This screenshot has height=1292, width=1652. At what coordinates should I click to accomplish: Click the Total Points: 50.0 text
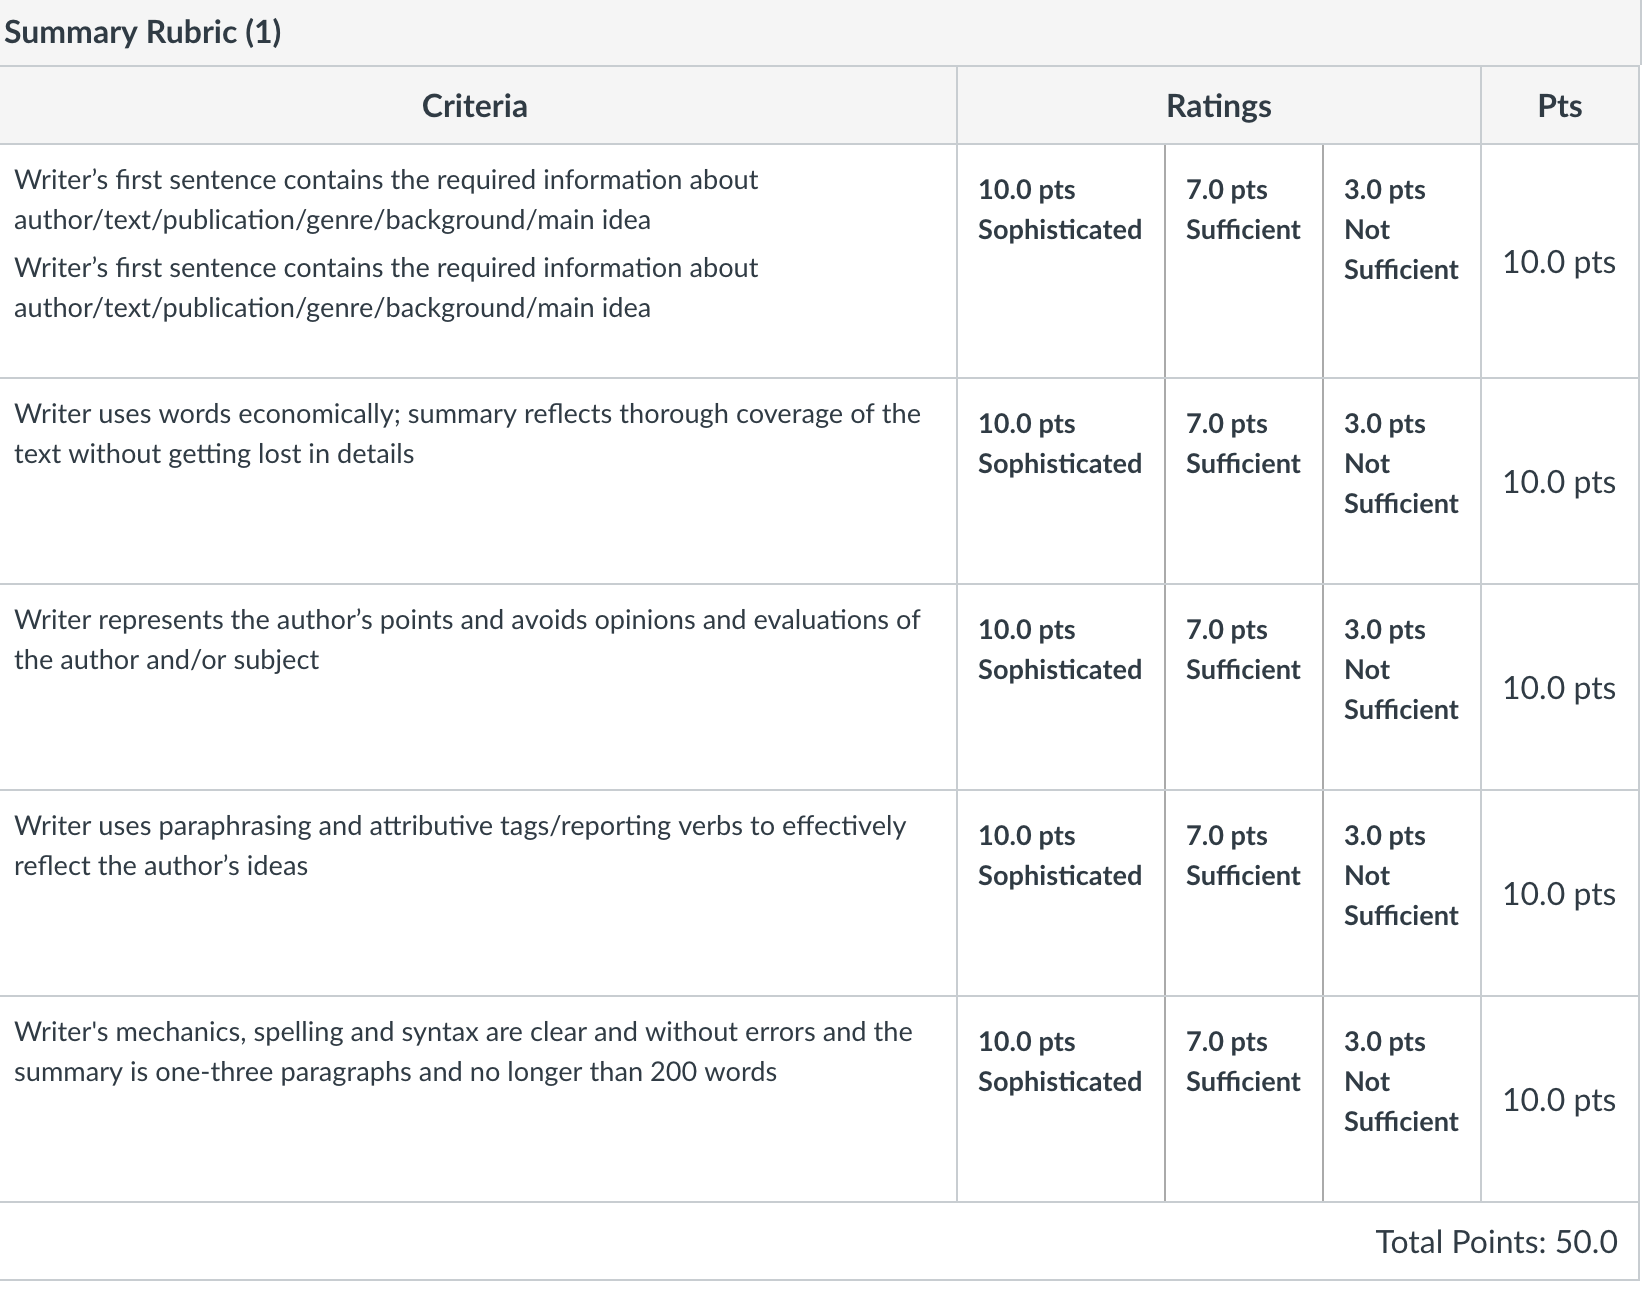pos(1496,1241)
